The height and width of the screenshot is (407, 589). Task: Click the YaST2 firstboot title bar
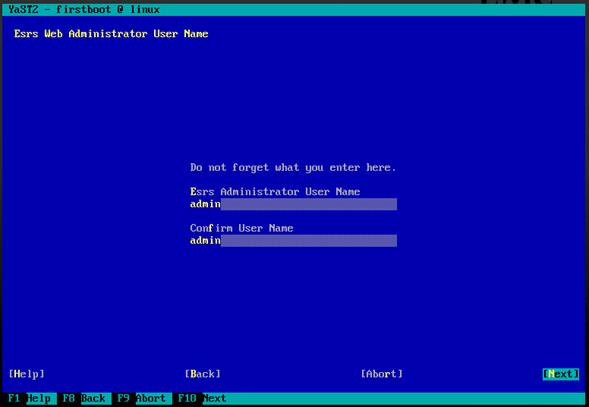point(294,9)
